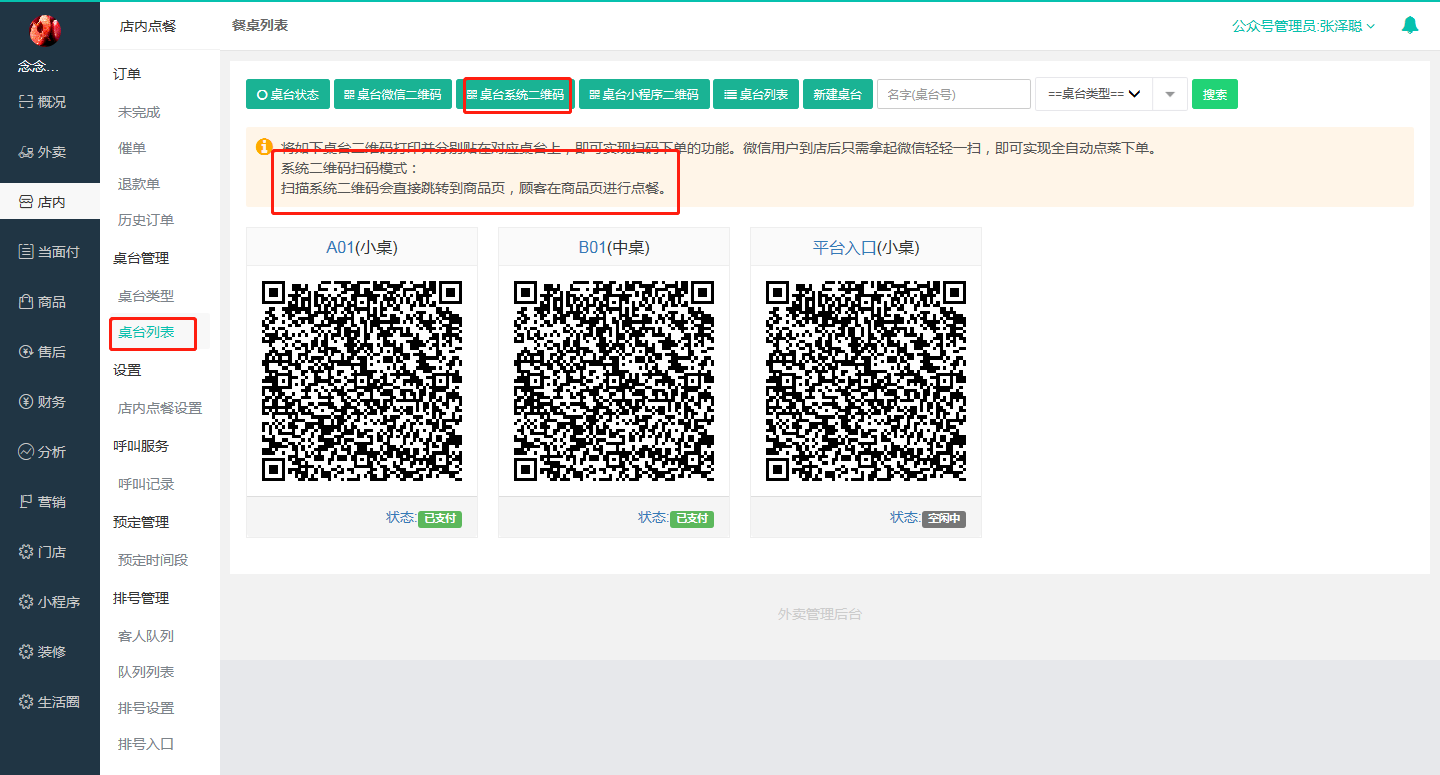Click the 店内点餐 sidebar header
This screenshot has height=775, width=1440.
point(148,26)
